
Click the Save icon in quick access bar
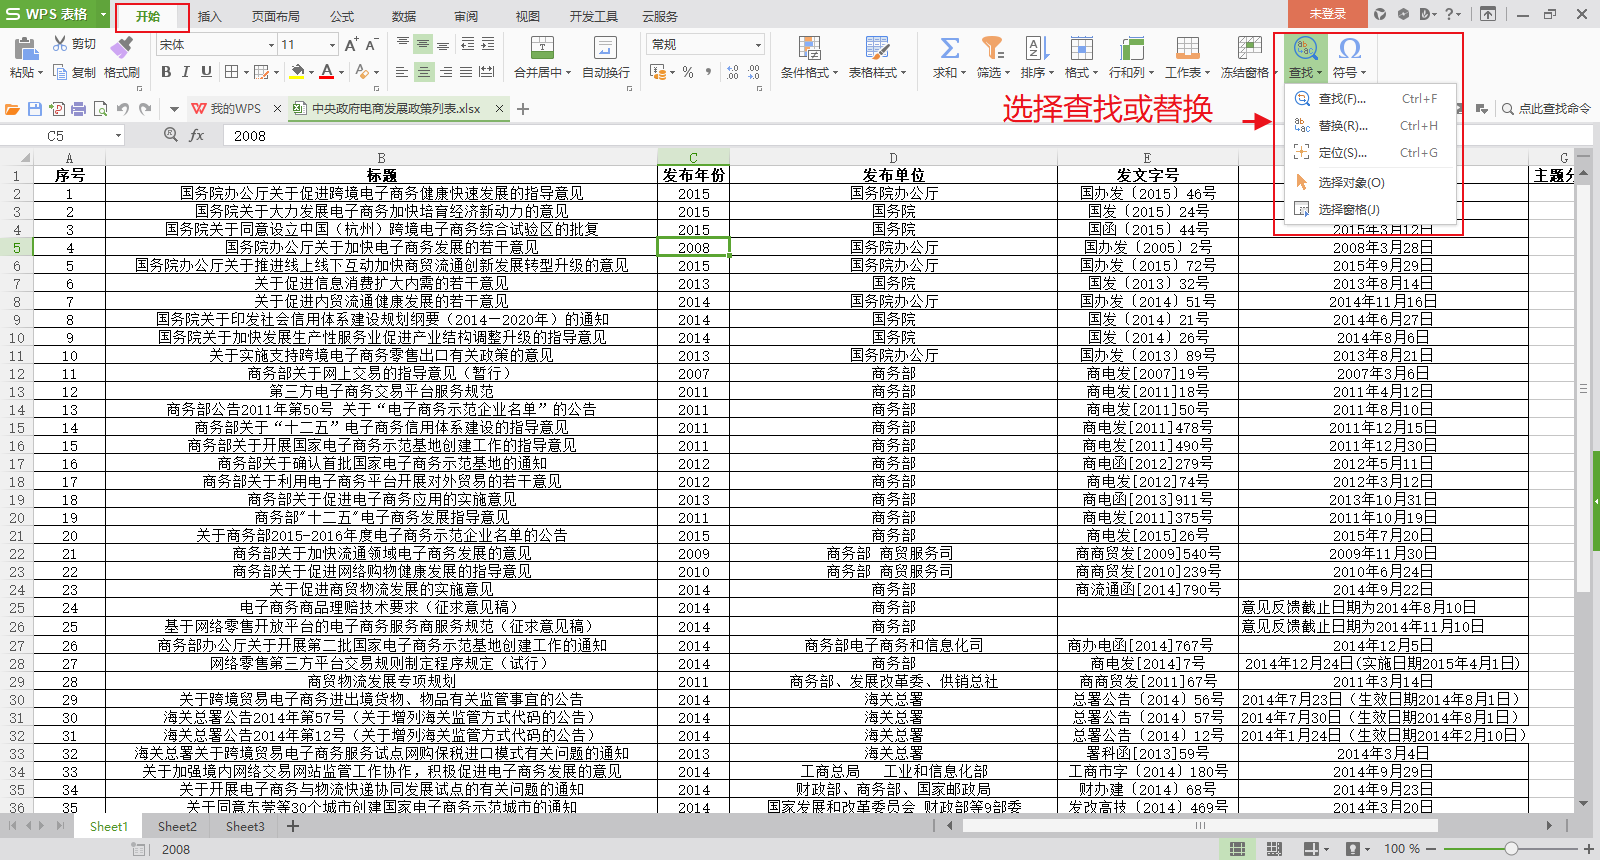pyautogui.click(x=35, y=109)
